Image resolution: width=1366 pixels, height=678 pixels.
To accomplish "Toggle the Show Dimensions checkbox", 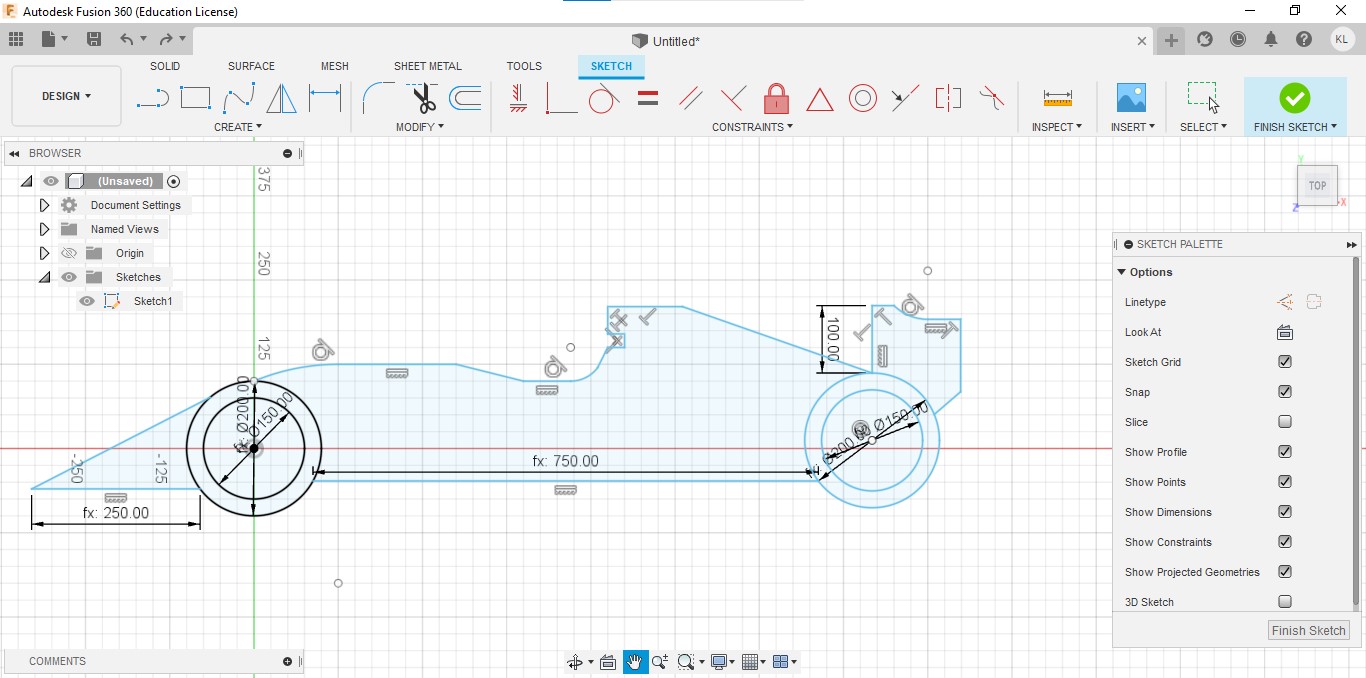I will [x=1285, y=512].
